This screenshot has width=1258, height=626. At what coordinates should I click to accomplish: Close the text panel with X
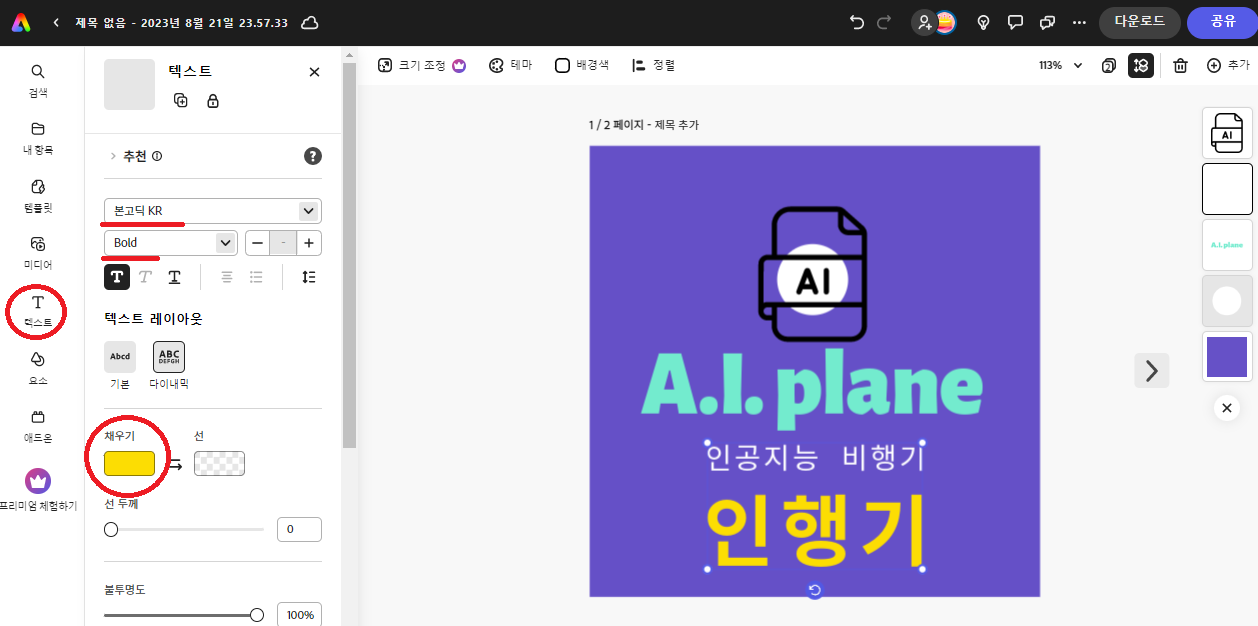coord(314,72)
